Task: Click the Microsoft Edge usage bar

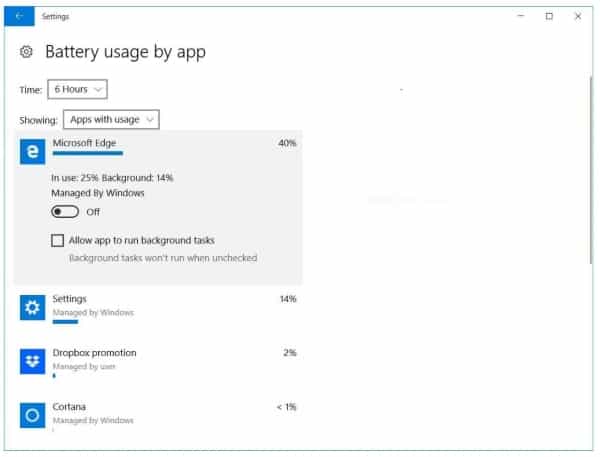Action: pyautogui.click(x=87, y=154)
